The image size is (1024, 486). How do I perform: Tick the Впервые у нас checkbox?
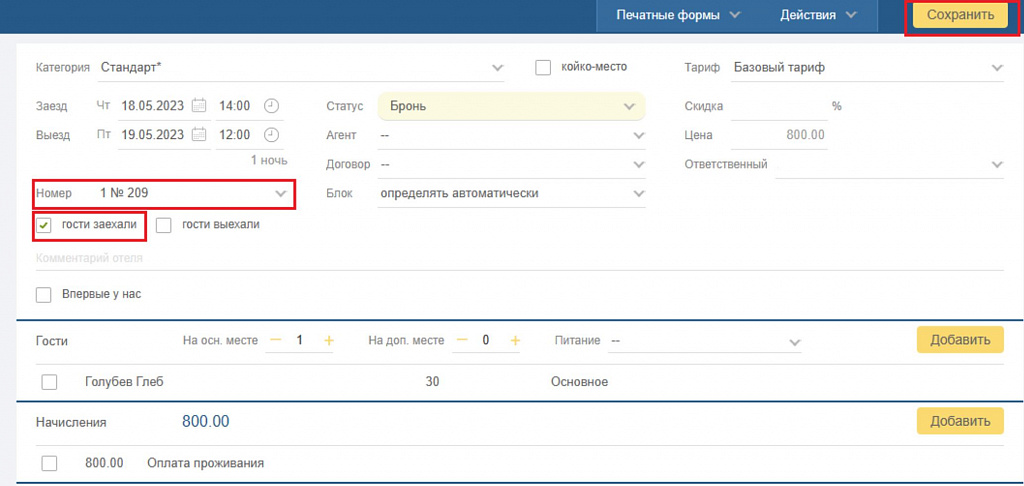click(x=44, y=295)
